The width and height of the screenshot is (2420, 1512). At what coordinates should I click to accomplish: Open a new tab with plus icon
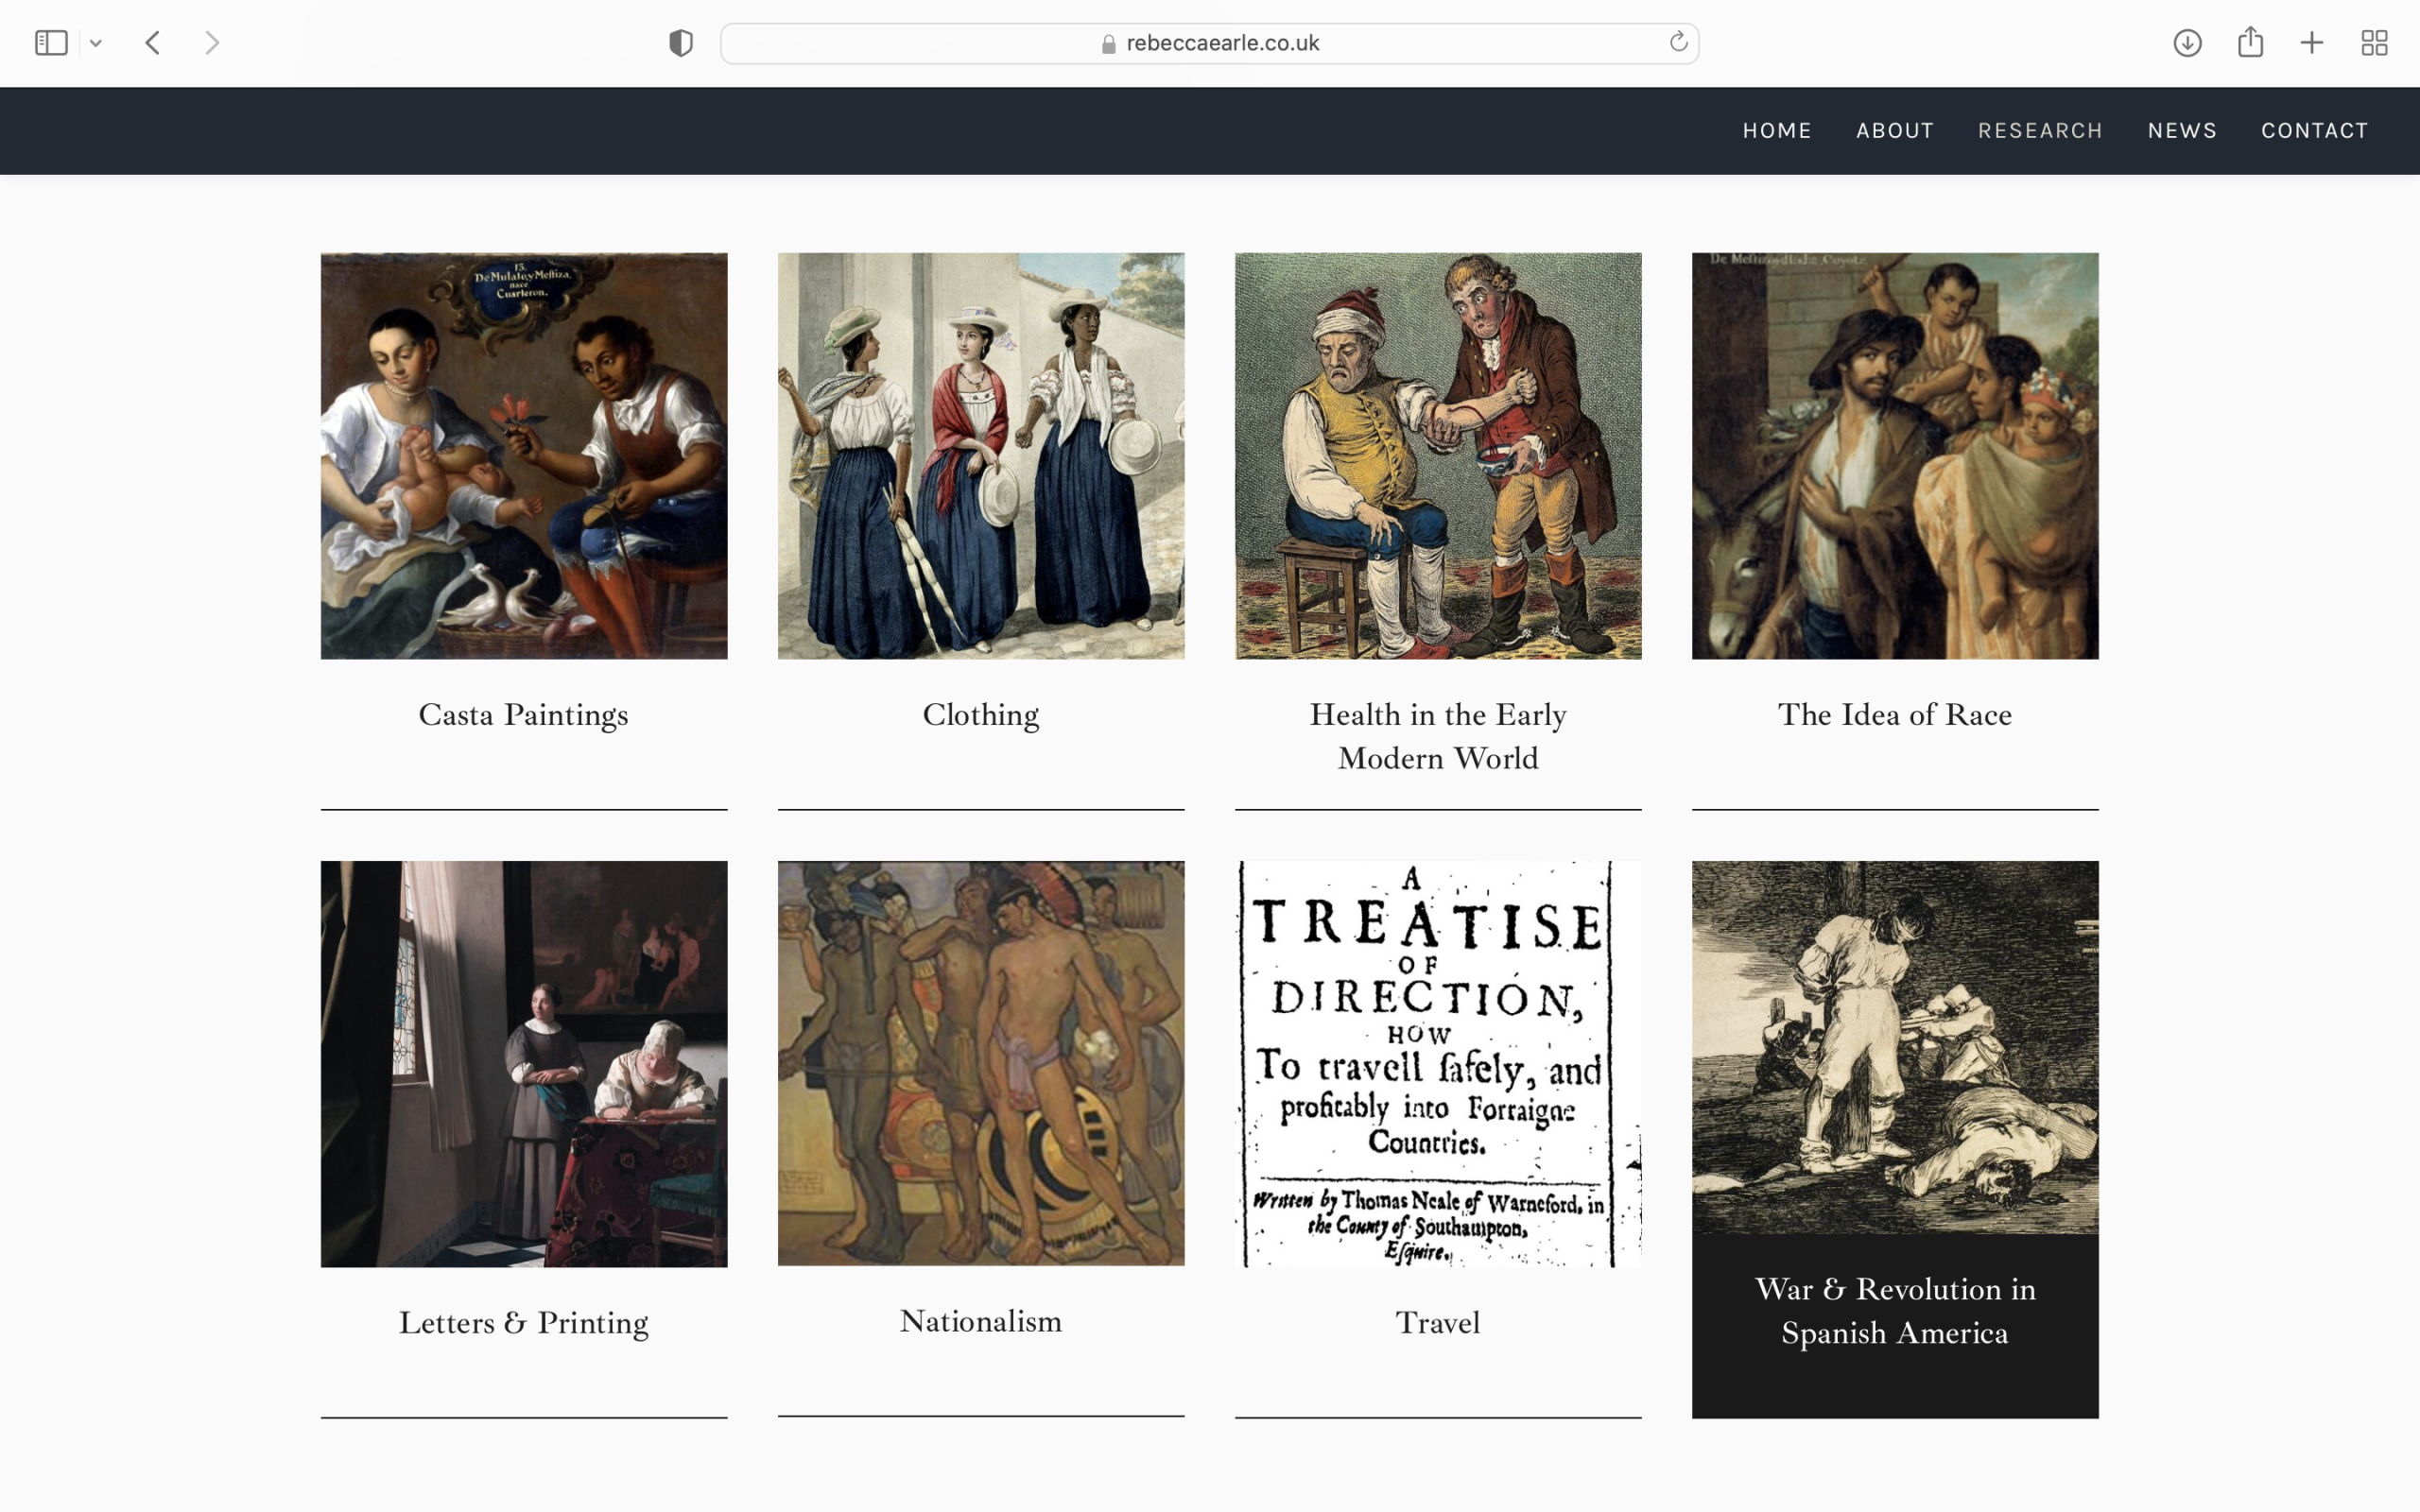2312,43
